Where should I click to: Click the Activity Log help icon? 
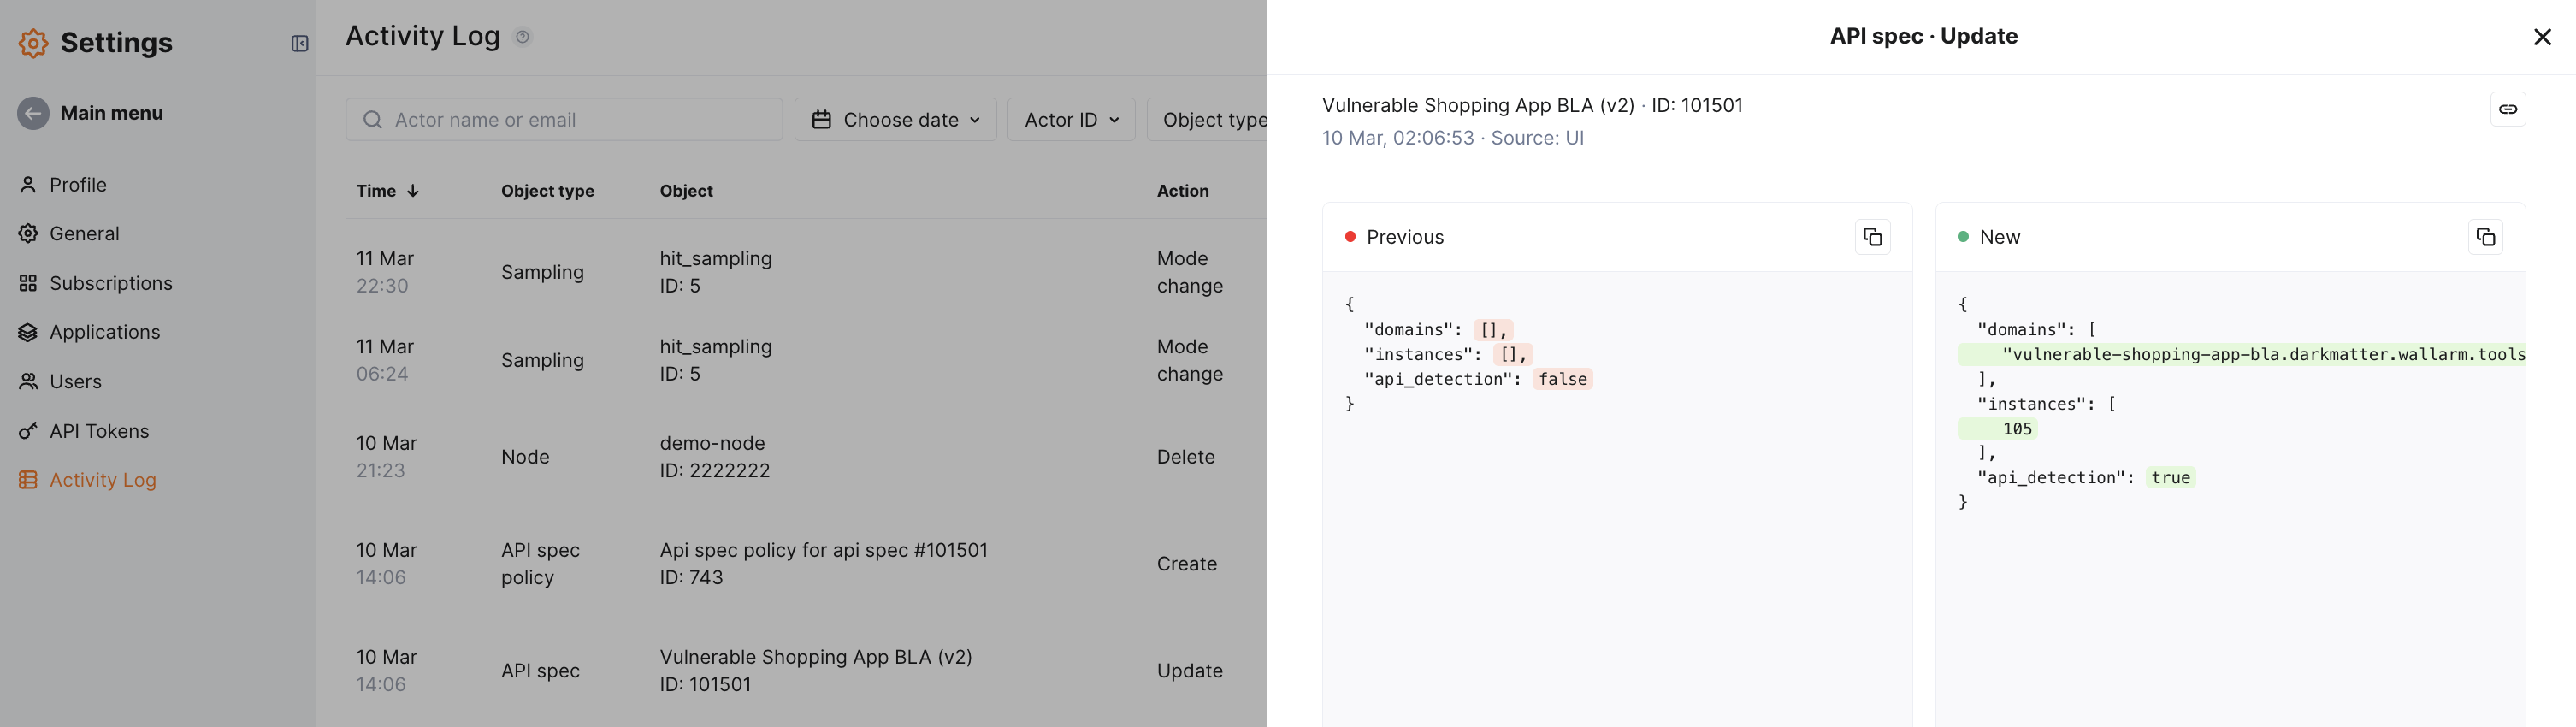coord(522,37)
